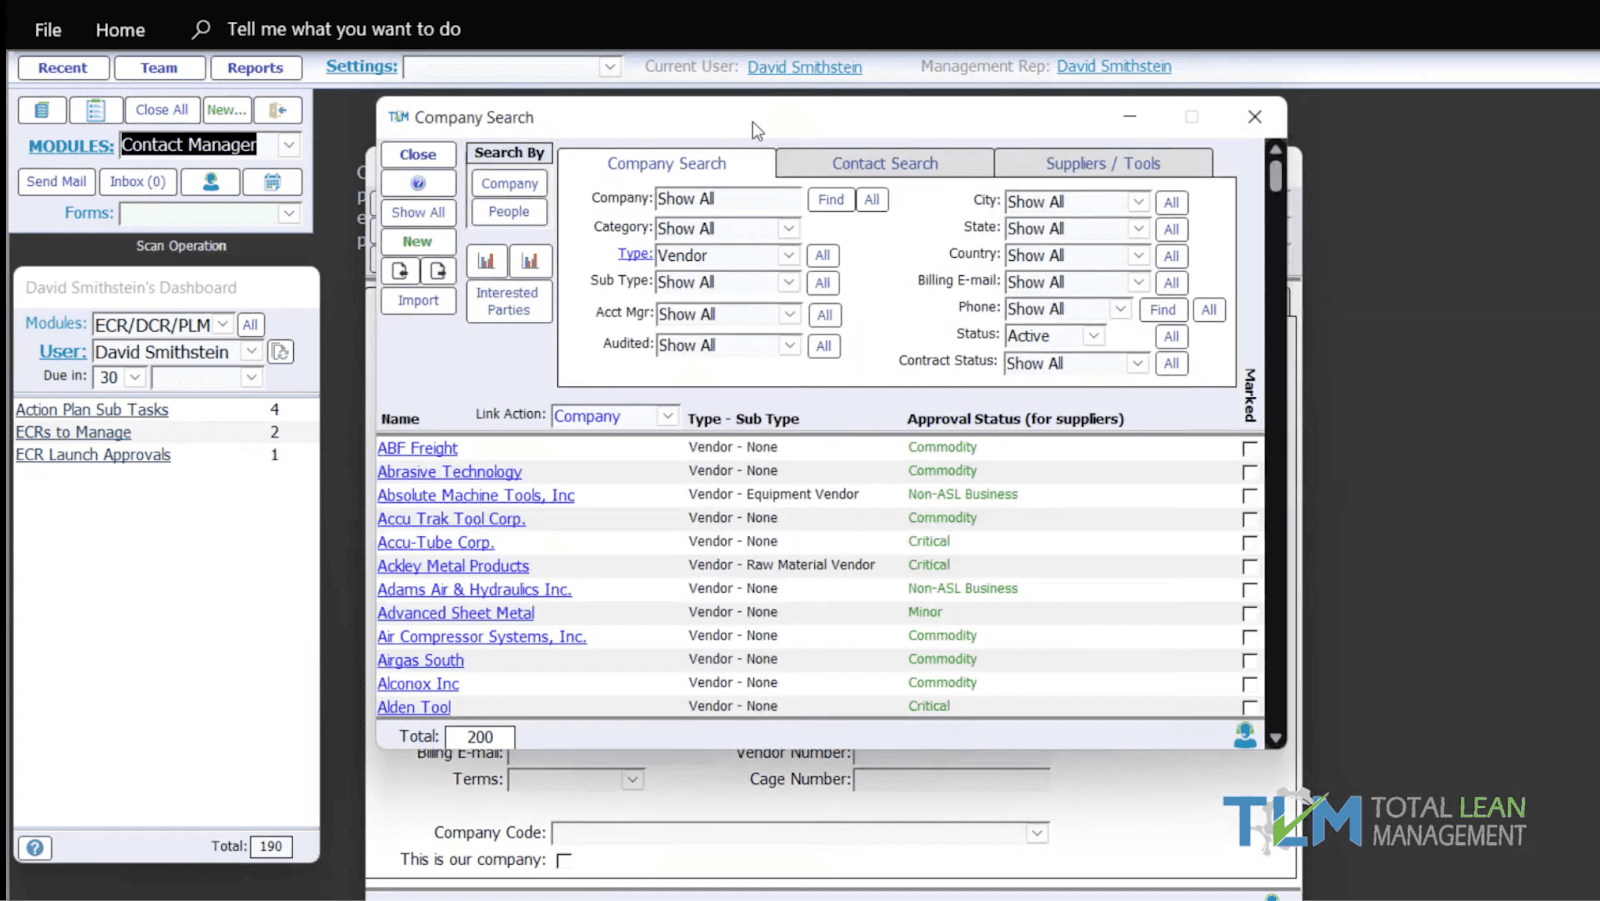Image resolution: width=1600 pixels, height=901 pixels.
Task: Open the Type dropdown showing Vendor
Action: 788,256
